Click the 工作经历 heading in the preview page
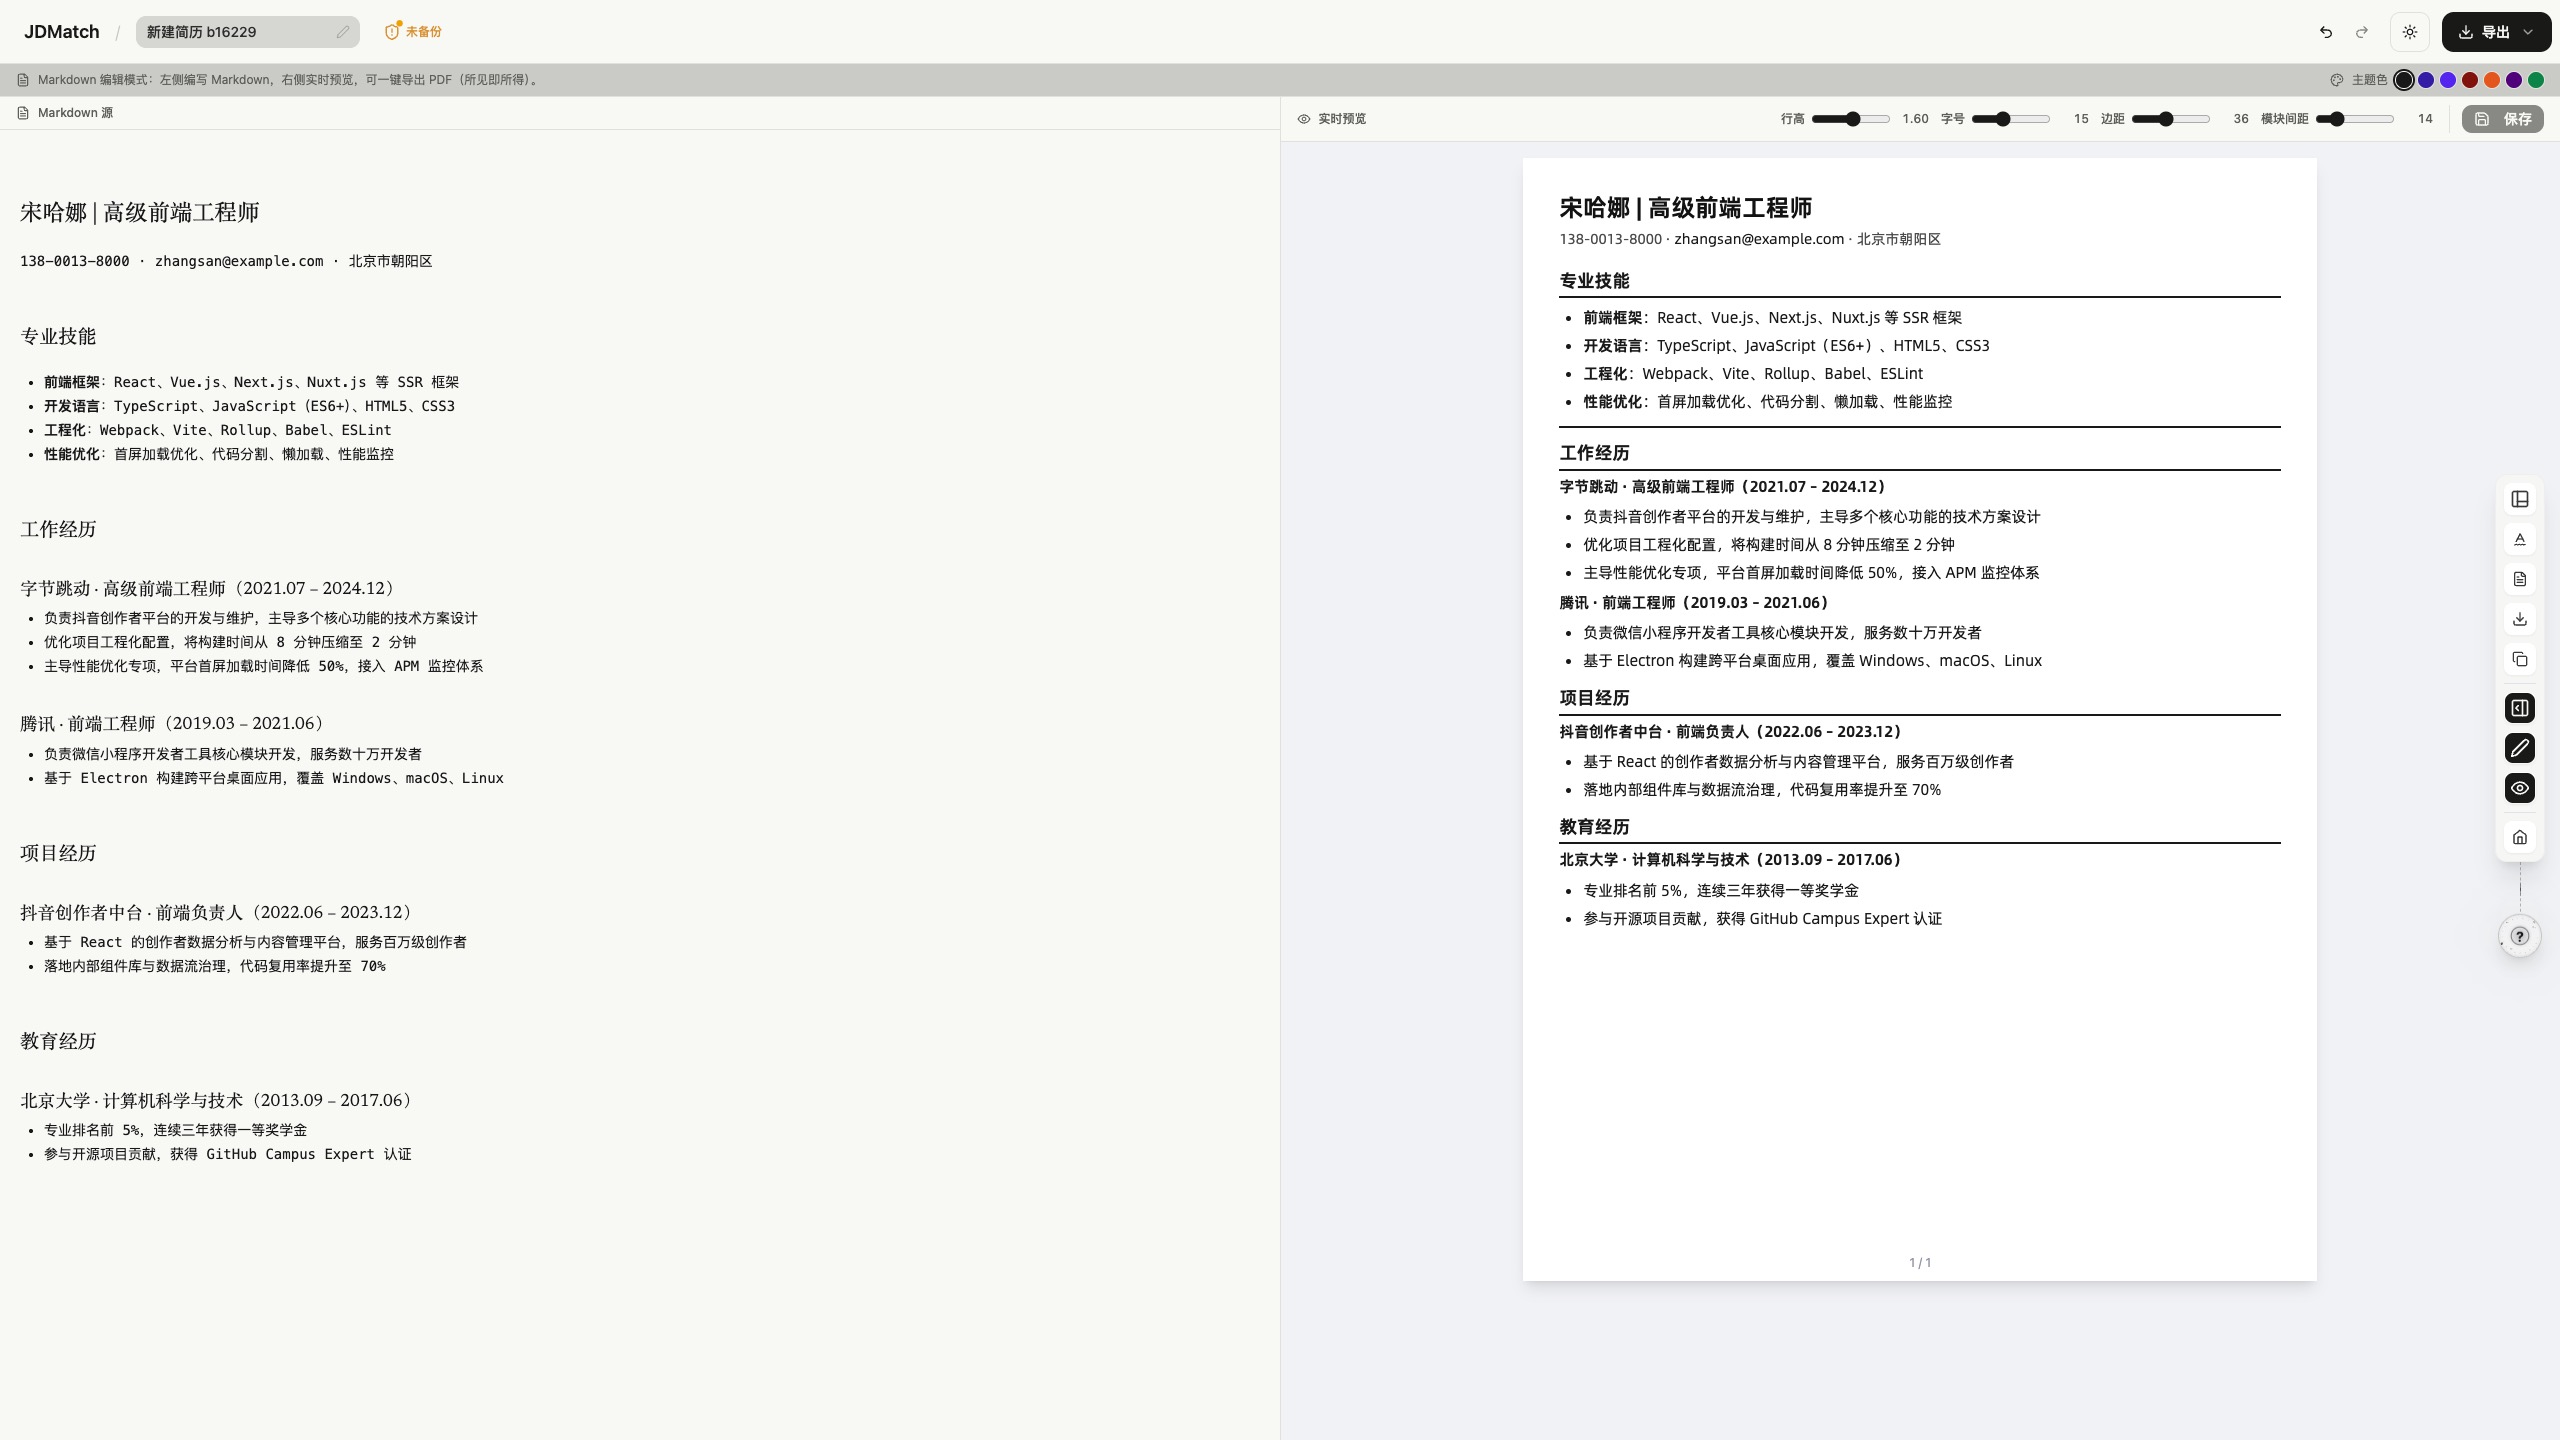 pyautogui.click(x=1594, y=453)
